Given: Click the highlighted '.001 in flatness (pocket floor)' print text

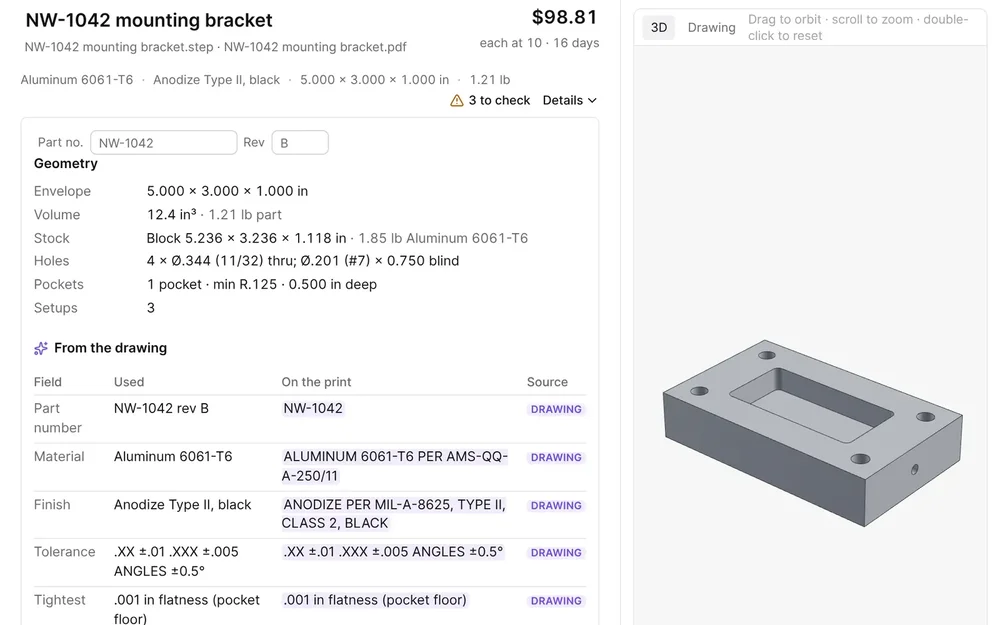Looking at the screenshot, I should 375,600.
